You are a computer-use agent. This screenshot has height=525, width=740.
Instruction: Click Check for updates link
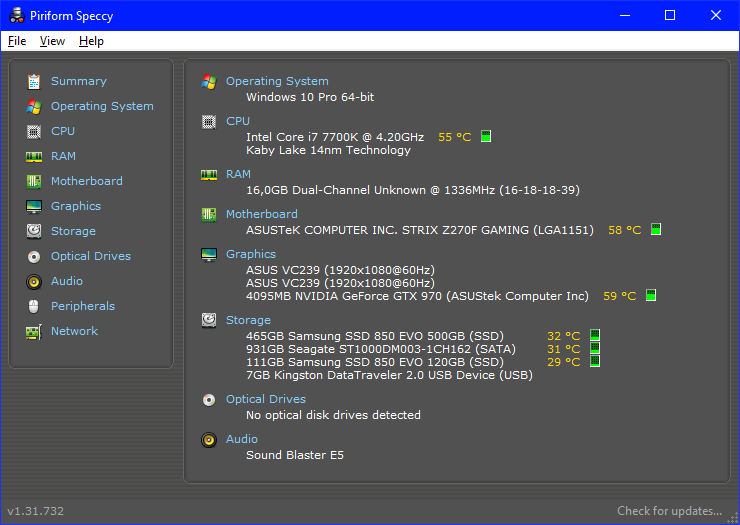tap(669, 511)
